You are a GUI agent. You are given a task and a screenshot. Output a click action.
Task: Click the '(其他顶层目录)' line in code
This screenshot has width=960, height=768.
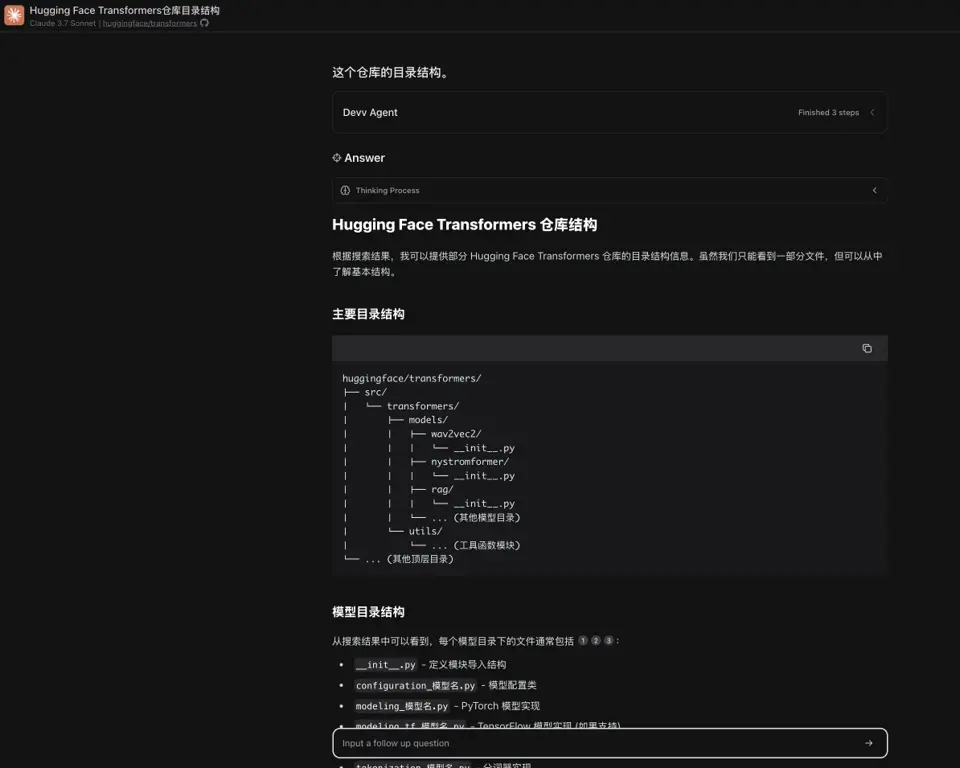[x=420, y=559]
